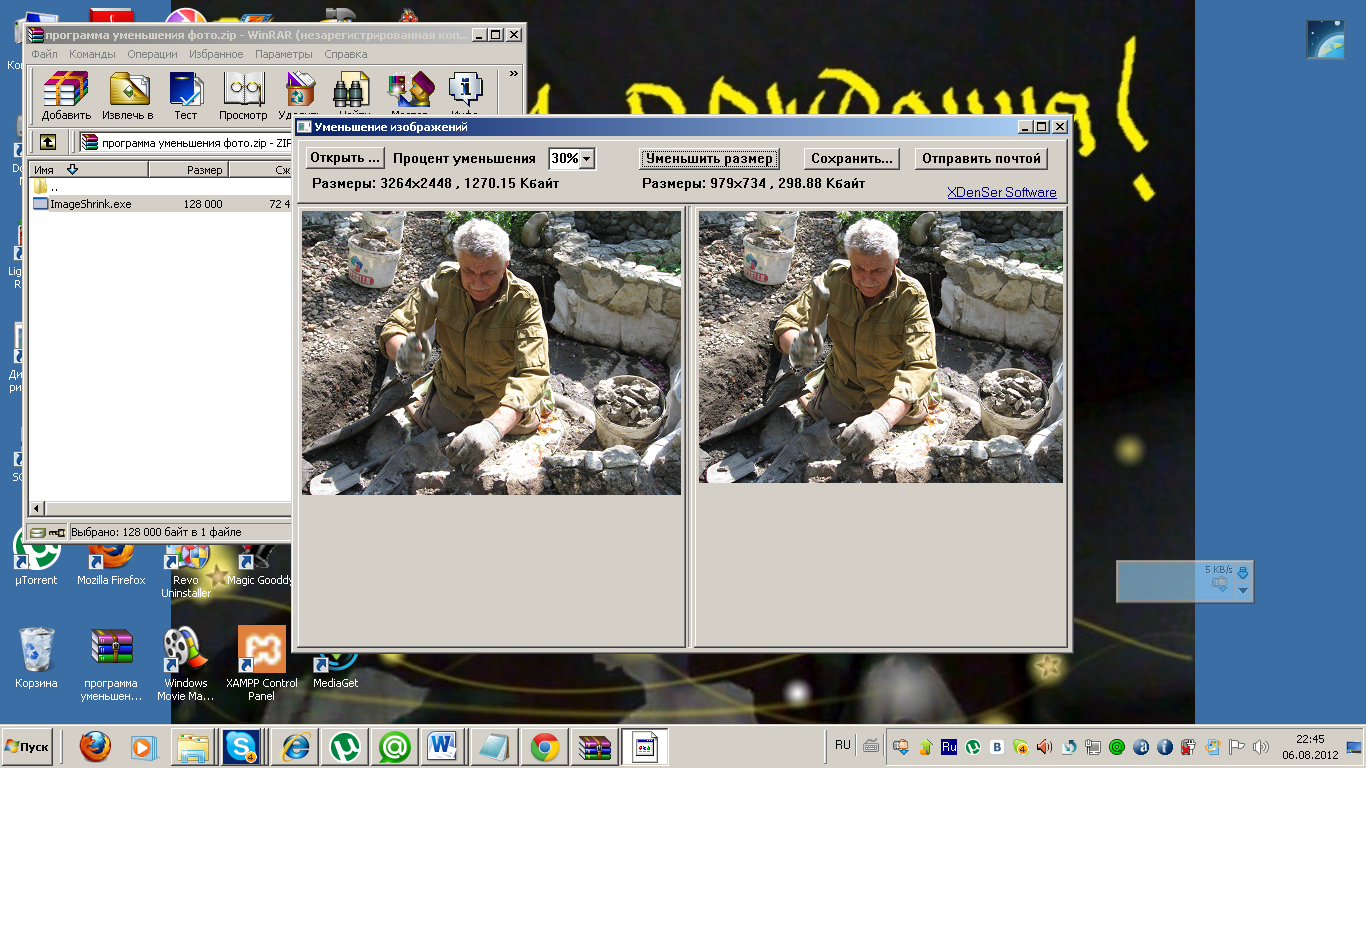Select the XAMPP Control Panel desktop shortcut
Screen dimensions: 1366x928
pyautogui.click(x=262, y=664)
